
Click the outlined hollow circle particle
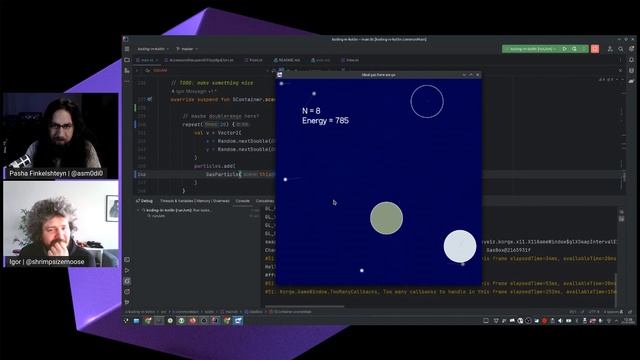(427, 101)
